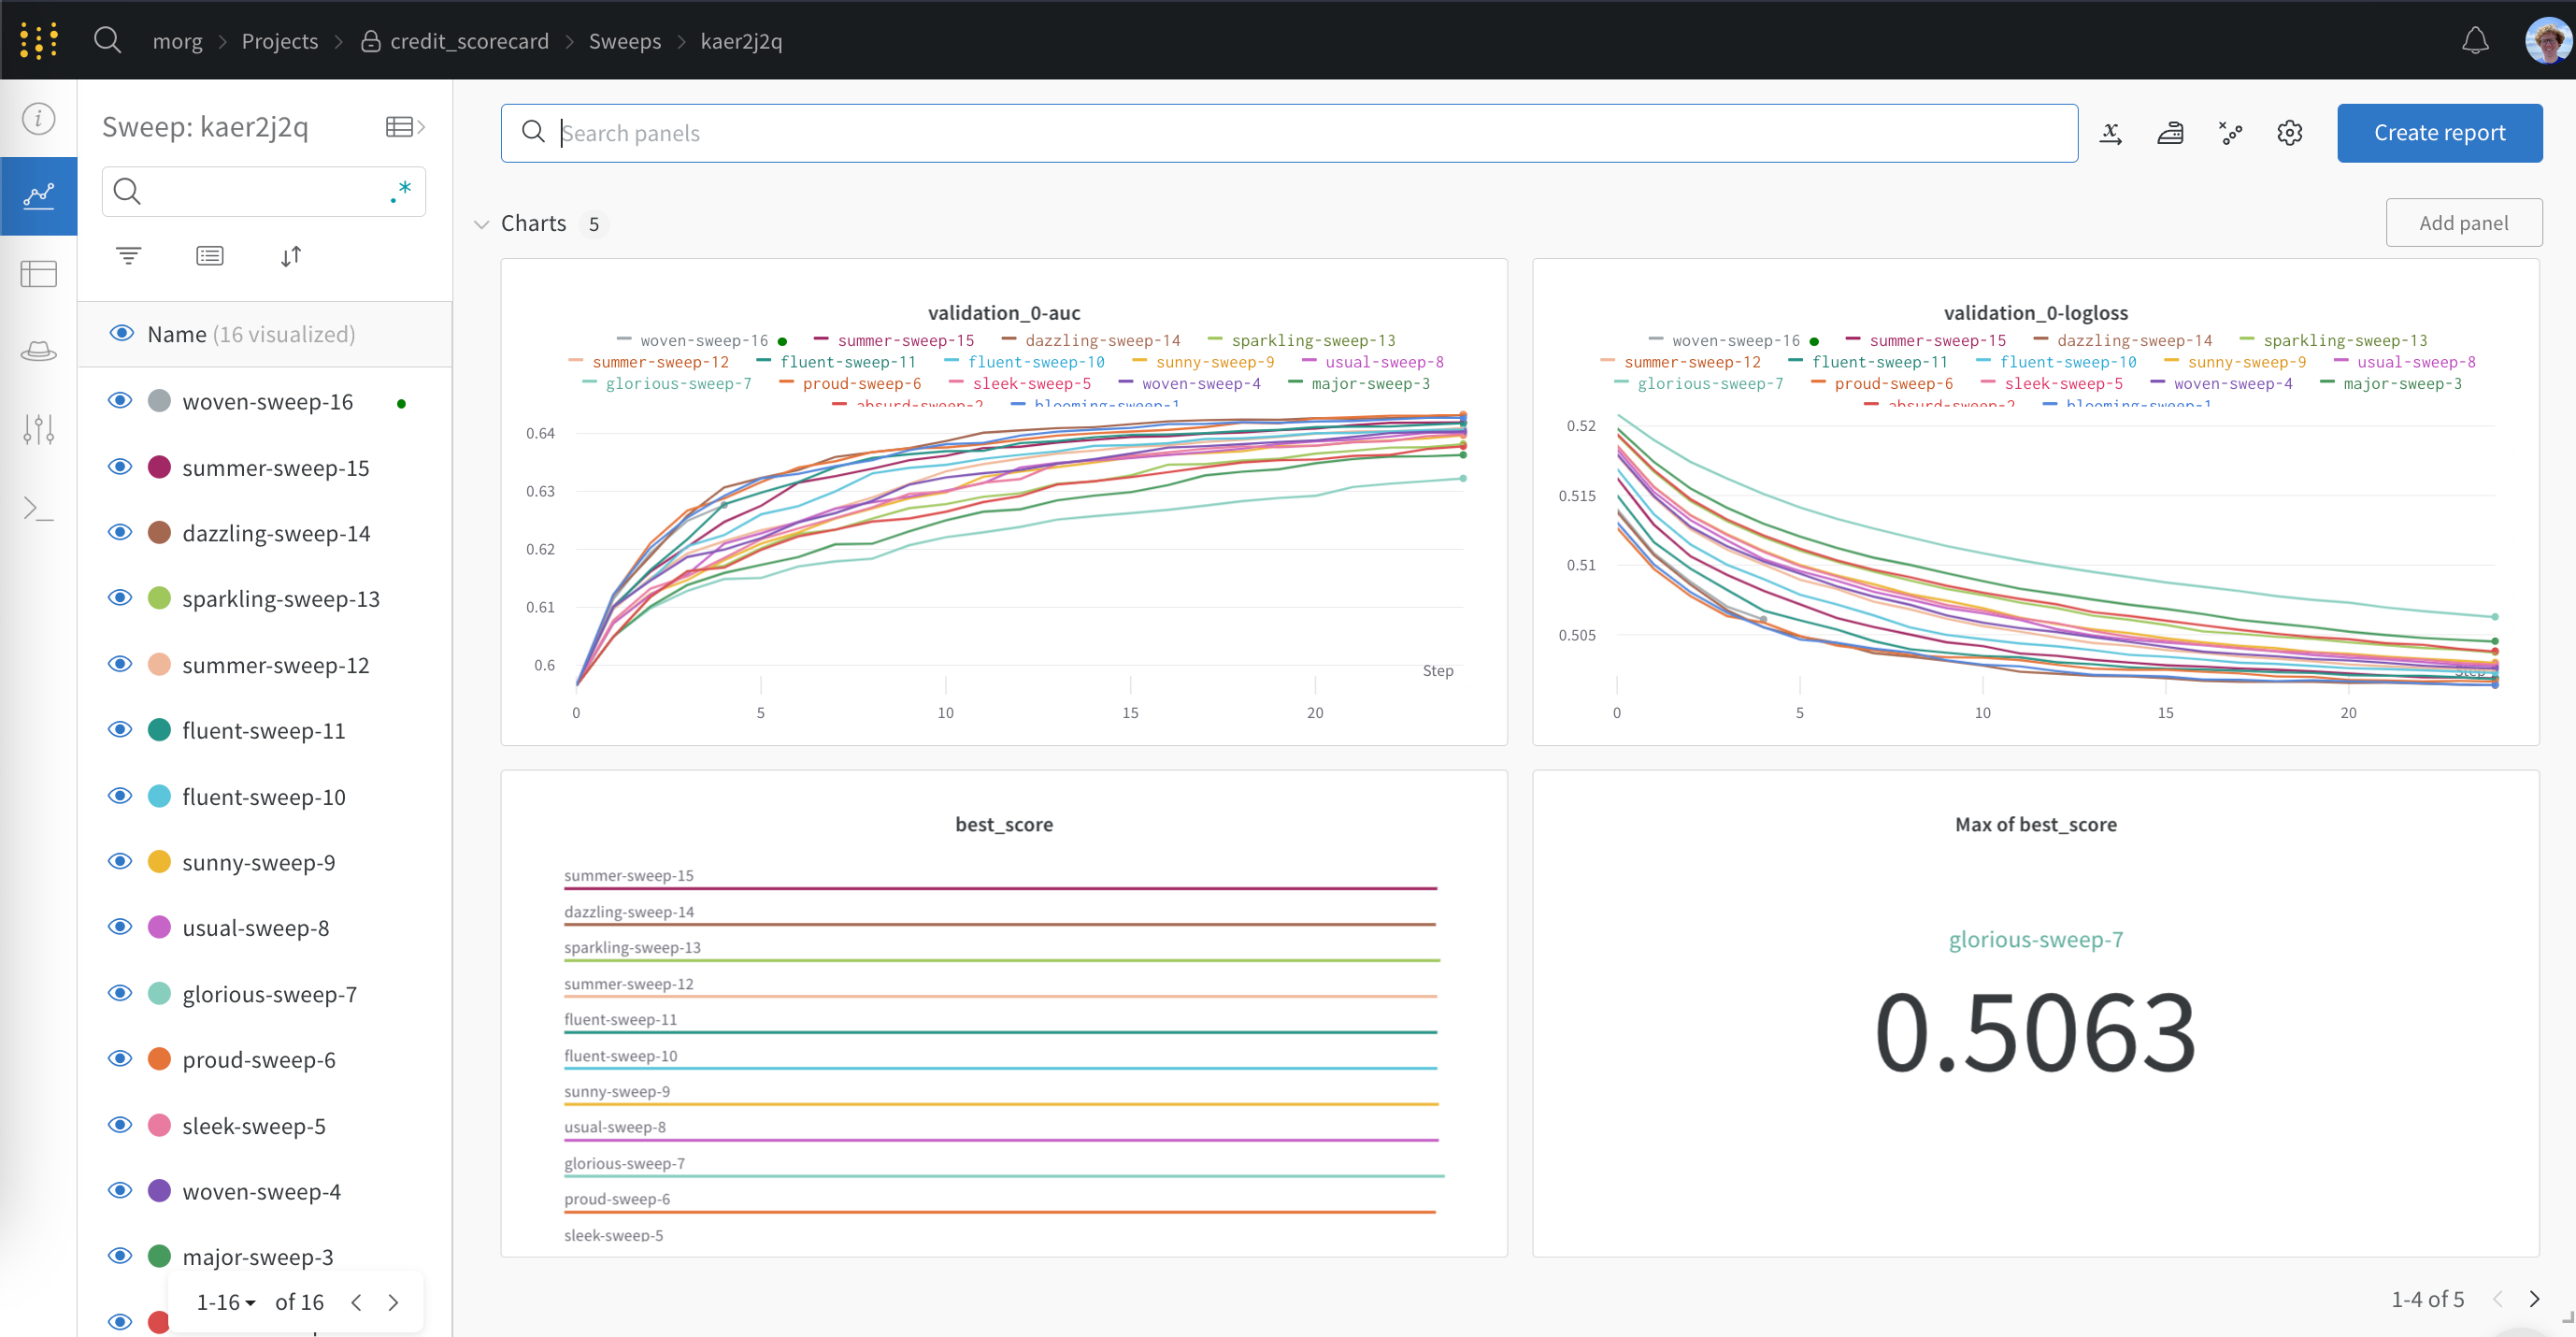Click the search panels input field
The height and width of the screenshot is (1337, 2576).
1292,131
